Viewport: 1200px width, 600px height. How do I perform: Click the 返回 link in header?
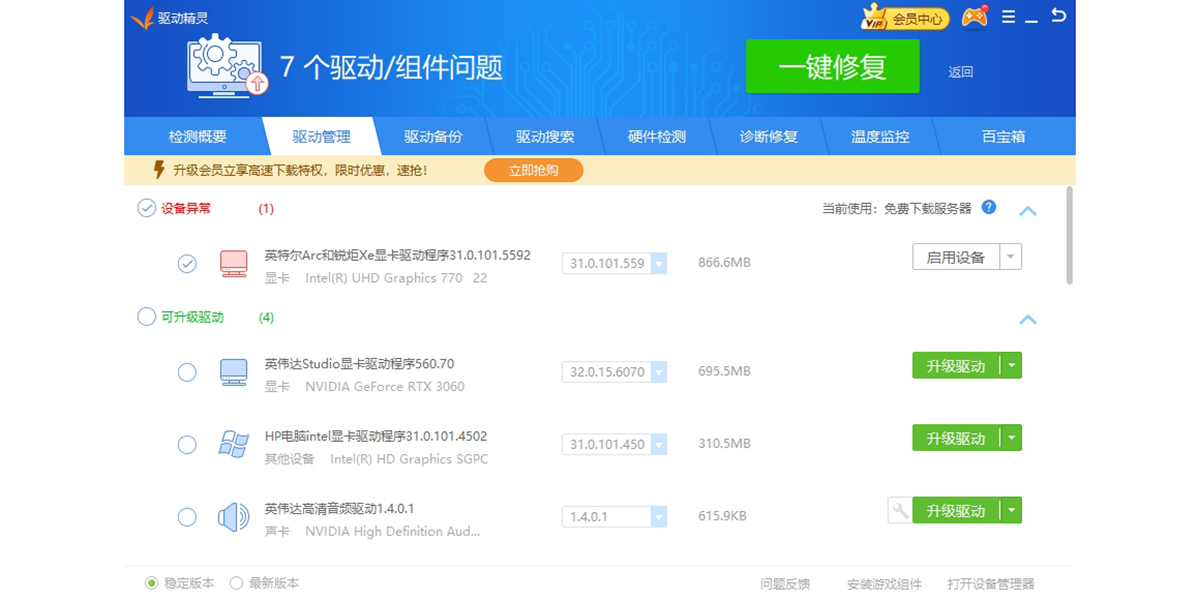click(961, 72)
